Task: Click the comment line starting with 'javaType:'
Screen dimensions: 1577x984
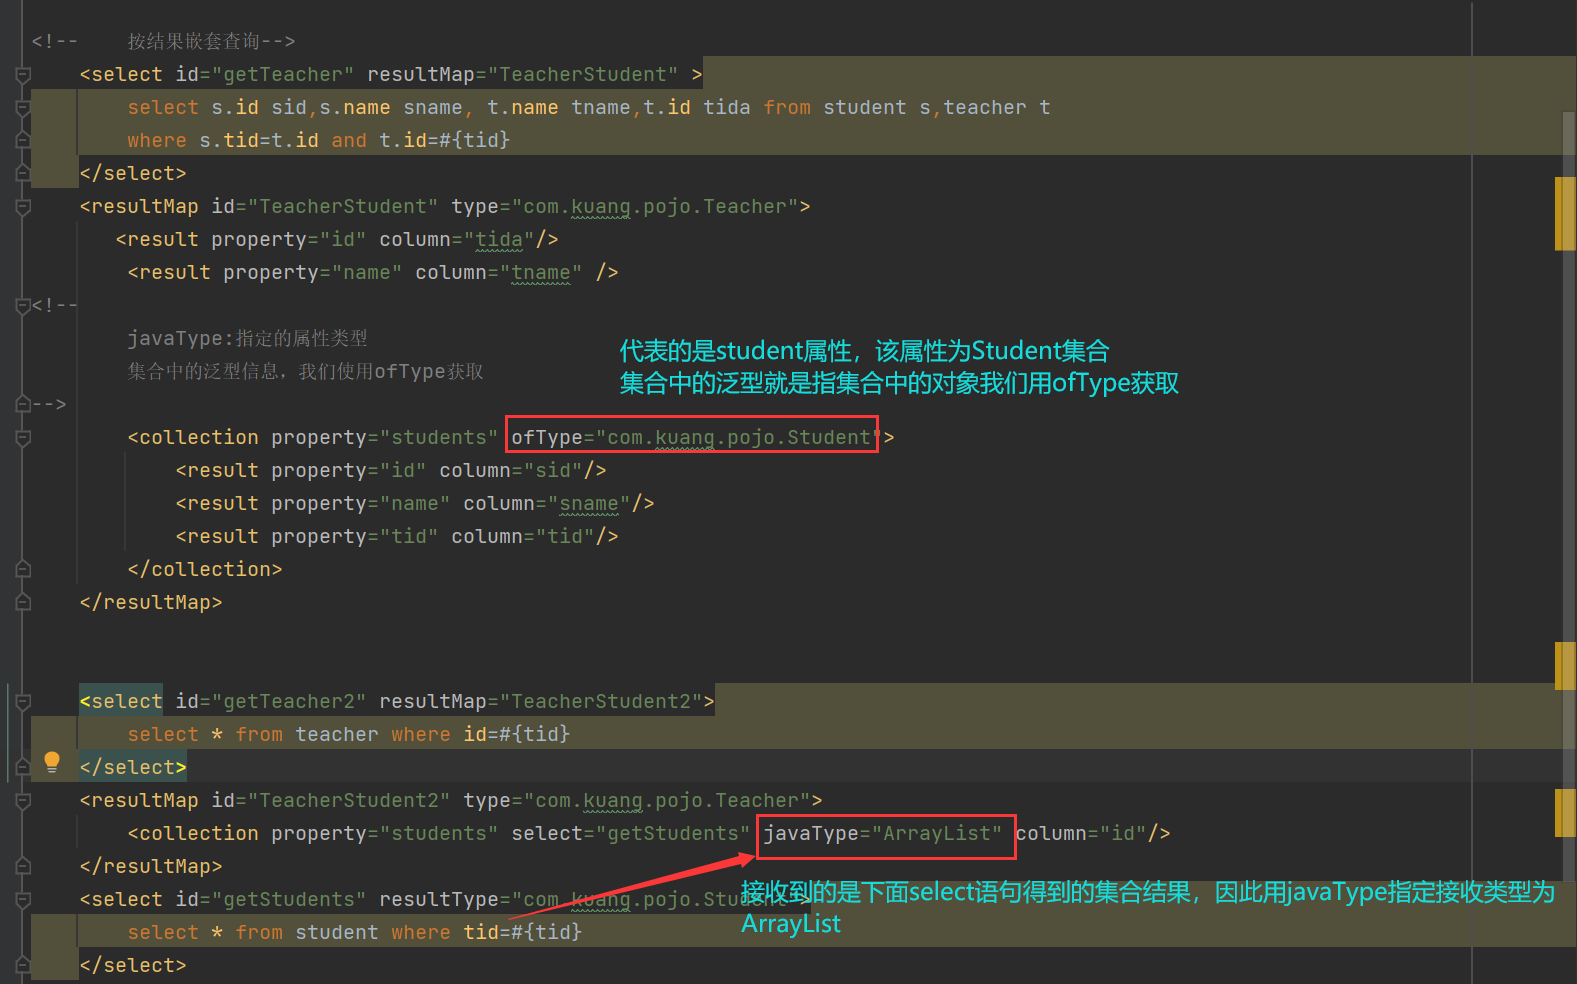Action: pyautogui.click(x=248, y=339)
